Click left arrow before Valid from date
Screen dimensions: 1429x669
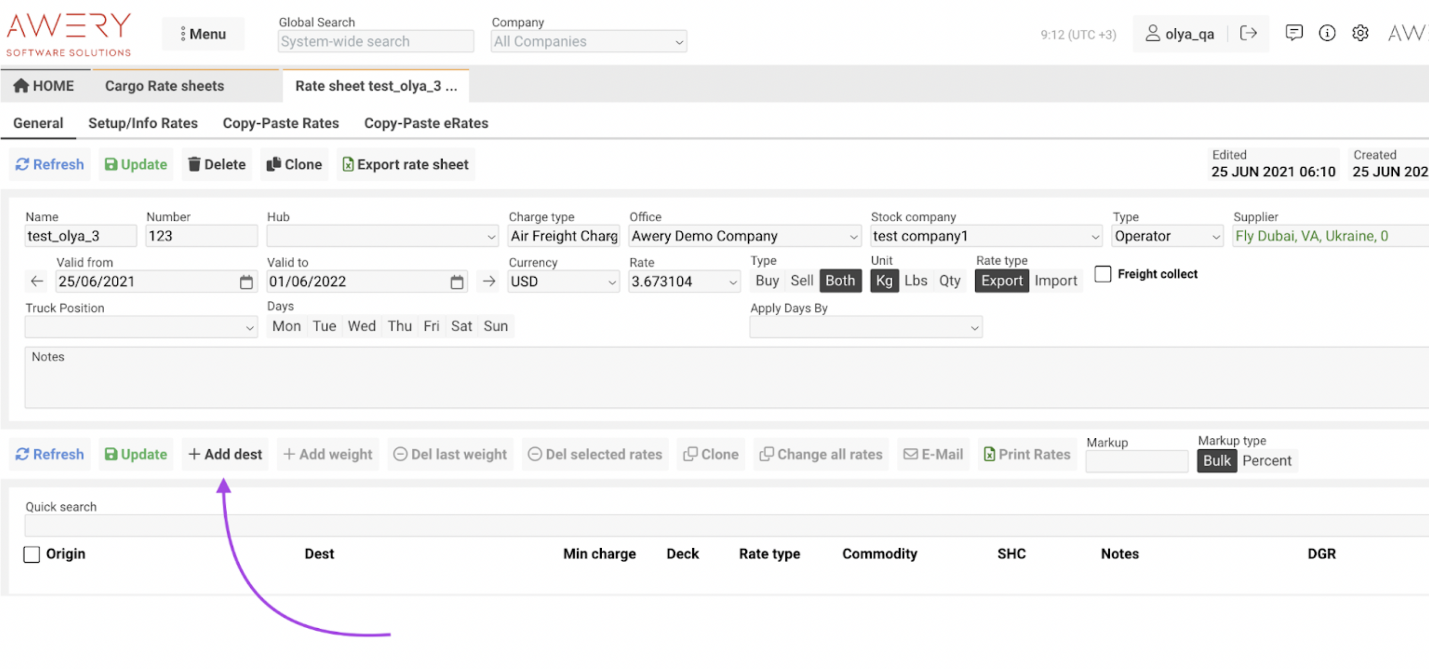point(37,282)
